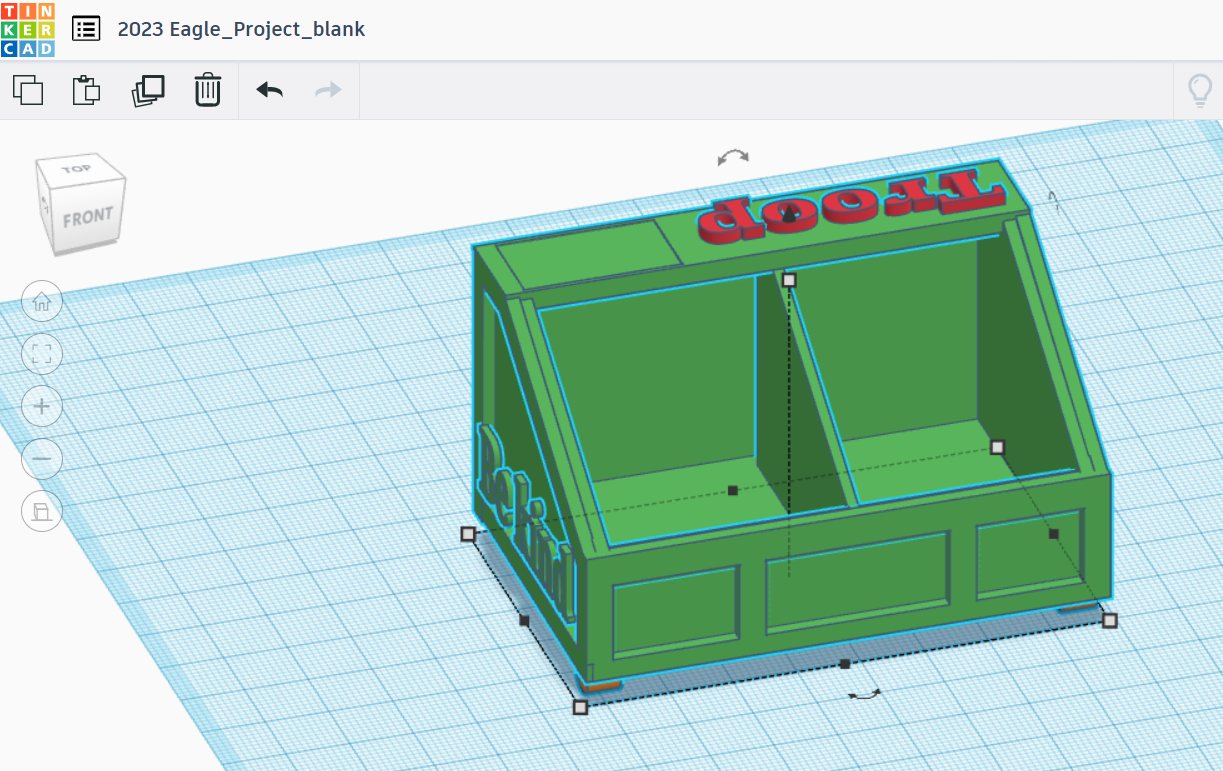This screenshot has width=1223, height=771.
Task: Click the right side rotation handle
Action: (1051, 201)
